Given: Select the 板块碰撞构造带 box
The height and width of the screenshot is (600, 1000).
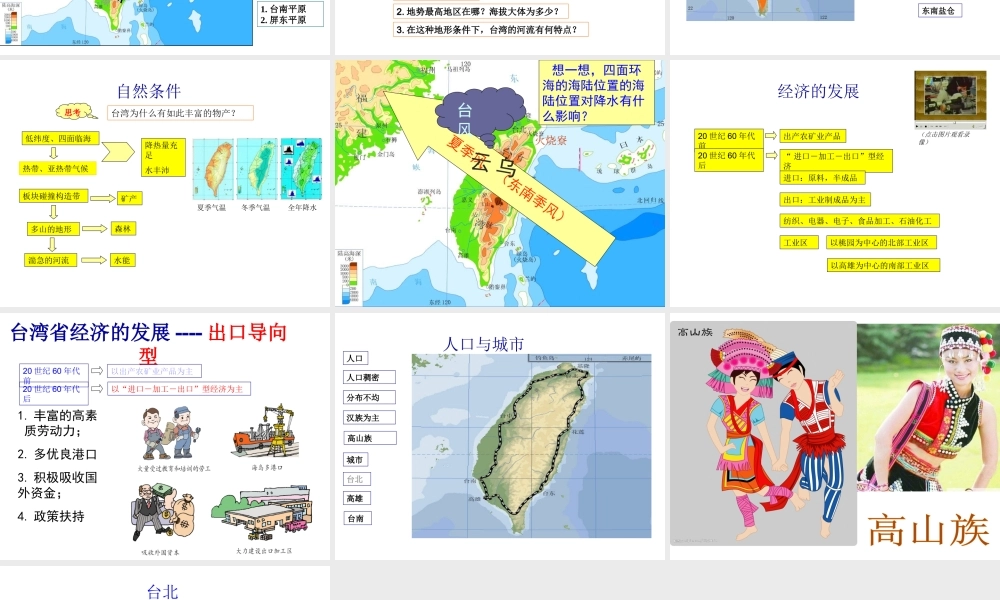Looking at the screenshot, I should pyautogui.click(x=53, y=196).
